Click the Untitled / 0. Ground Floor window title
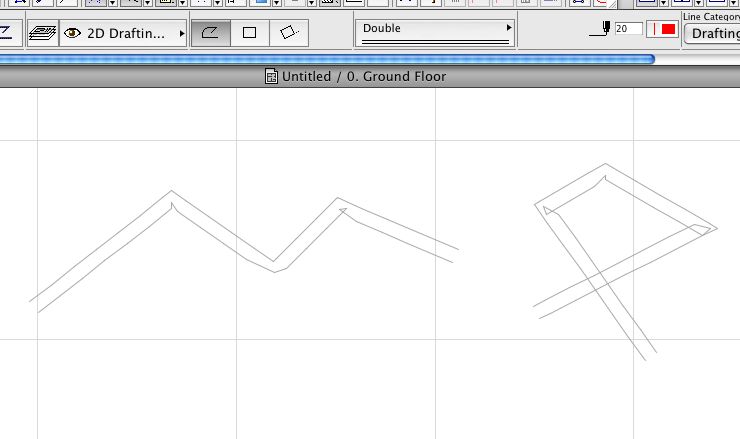 [x=364, y=76]
